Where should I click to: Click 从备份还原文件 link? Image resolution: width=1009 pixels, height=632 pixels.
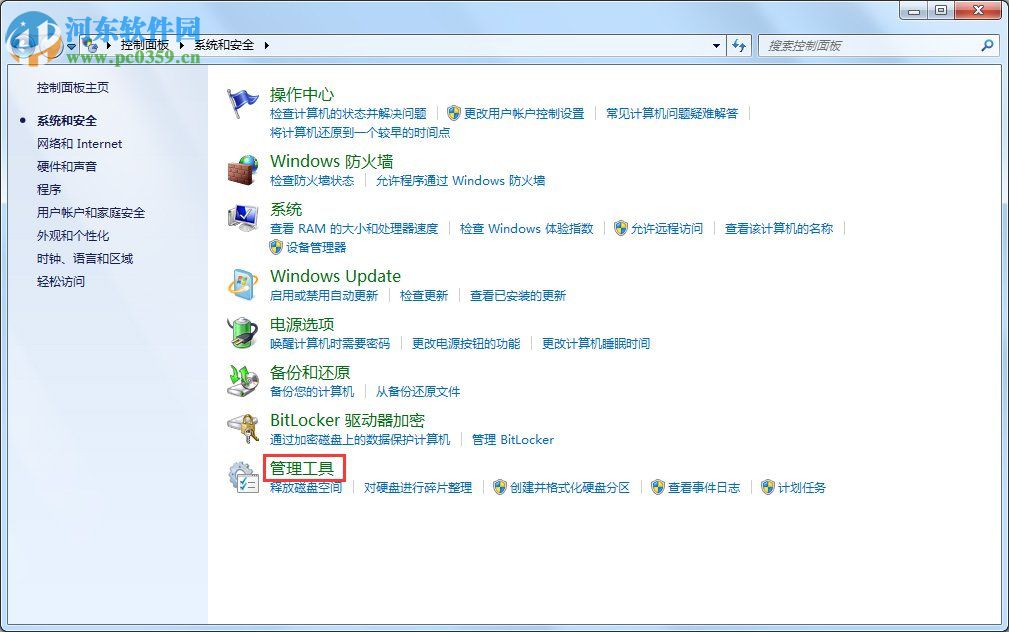click(x=417, y=391)
